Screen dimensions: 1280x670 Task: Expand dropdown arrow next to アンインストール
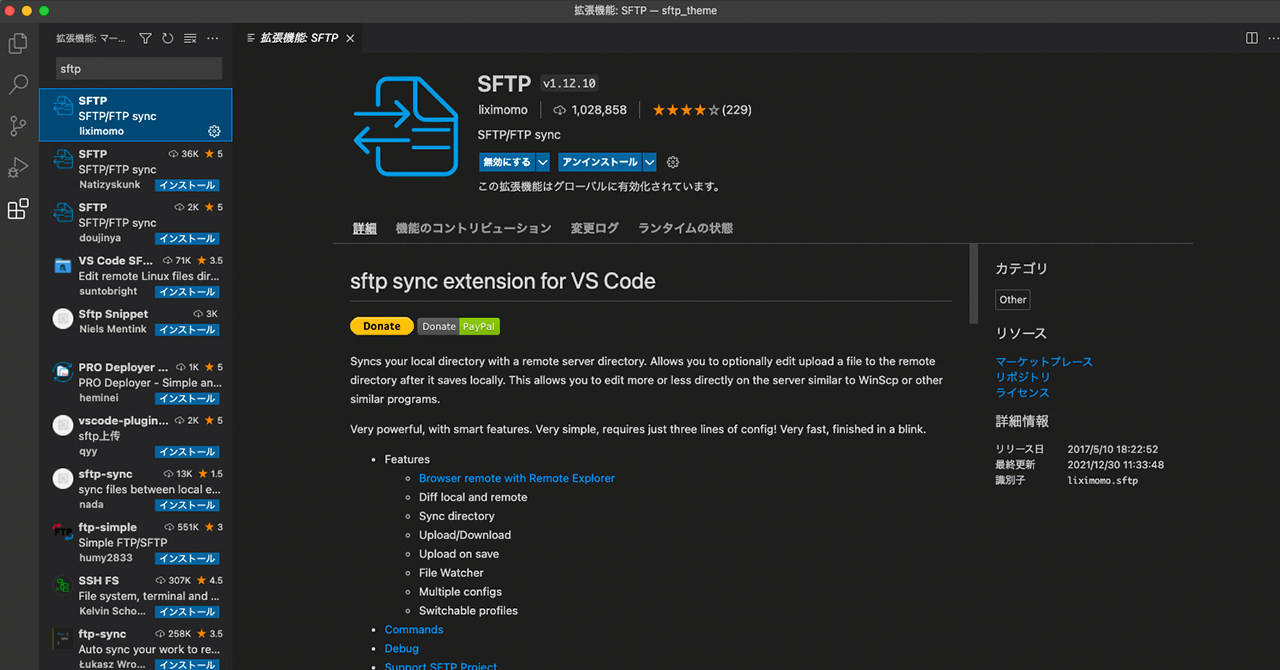point(650,162)
